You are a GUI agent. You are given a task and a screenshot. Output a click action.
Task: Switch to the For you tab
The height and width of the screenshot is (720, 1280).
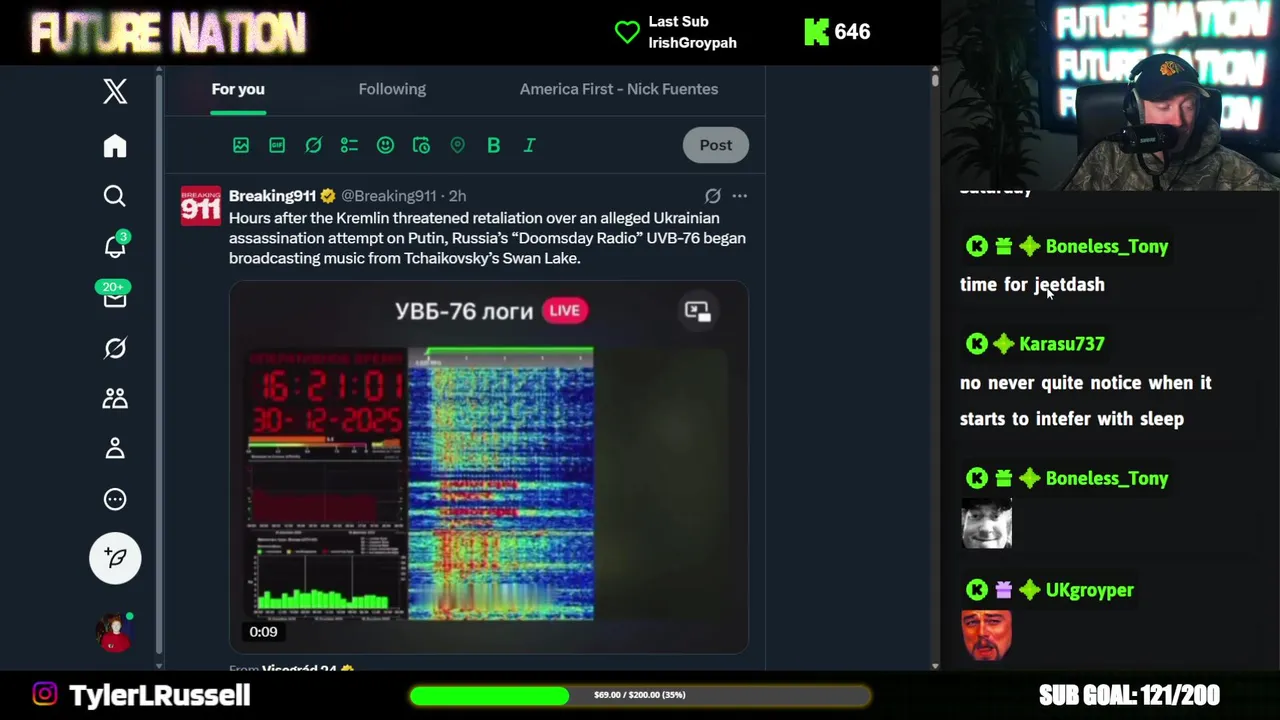[x=238, y=89]
